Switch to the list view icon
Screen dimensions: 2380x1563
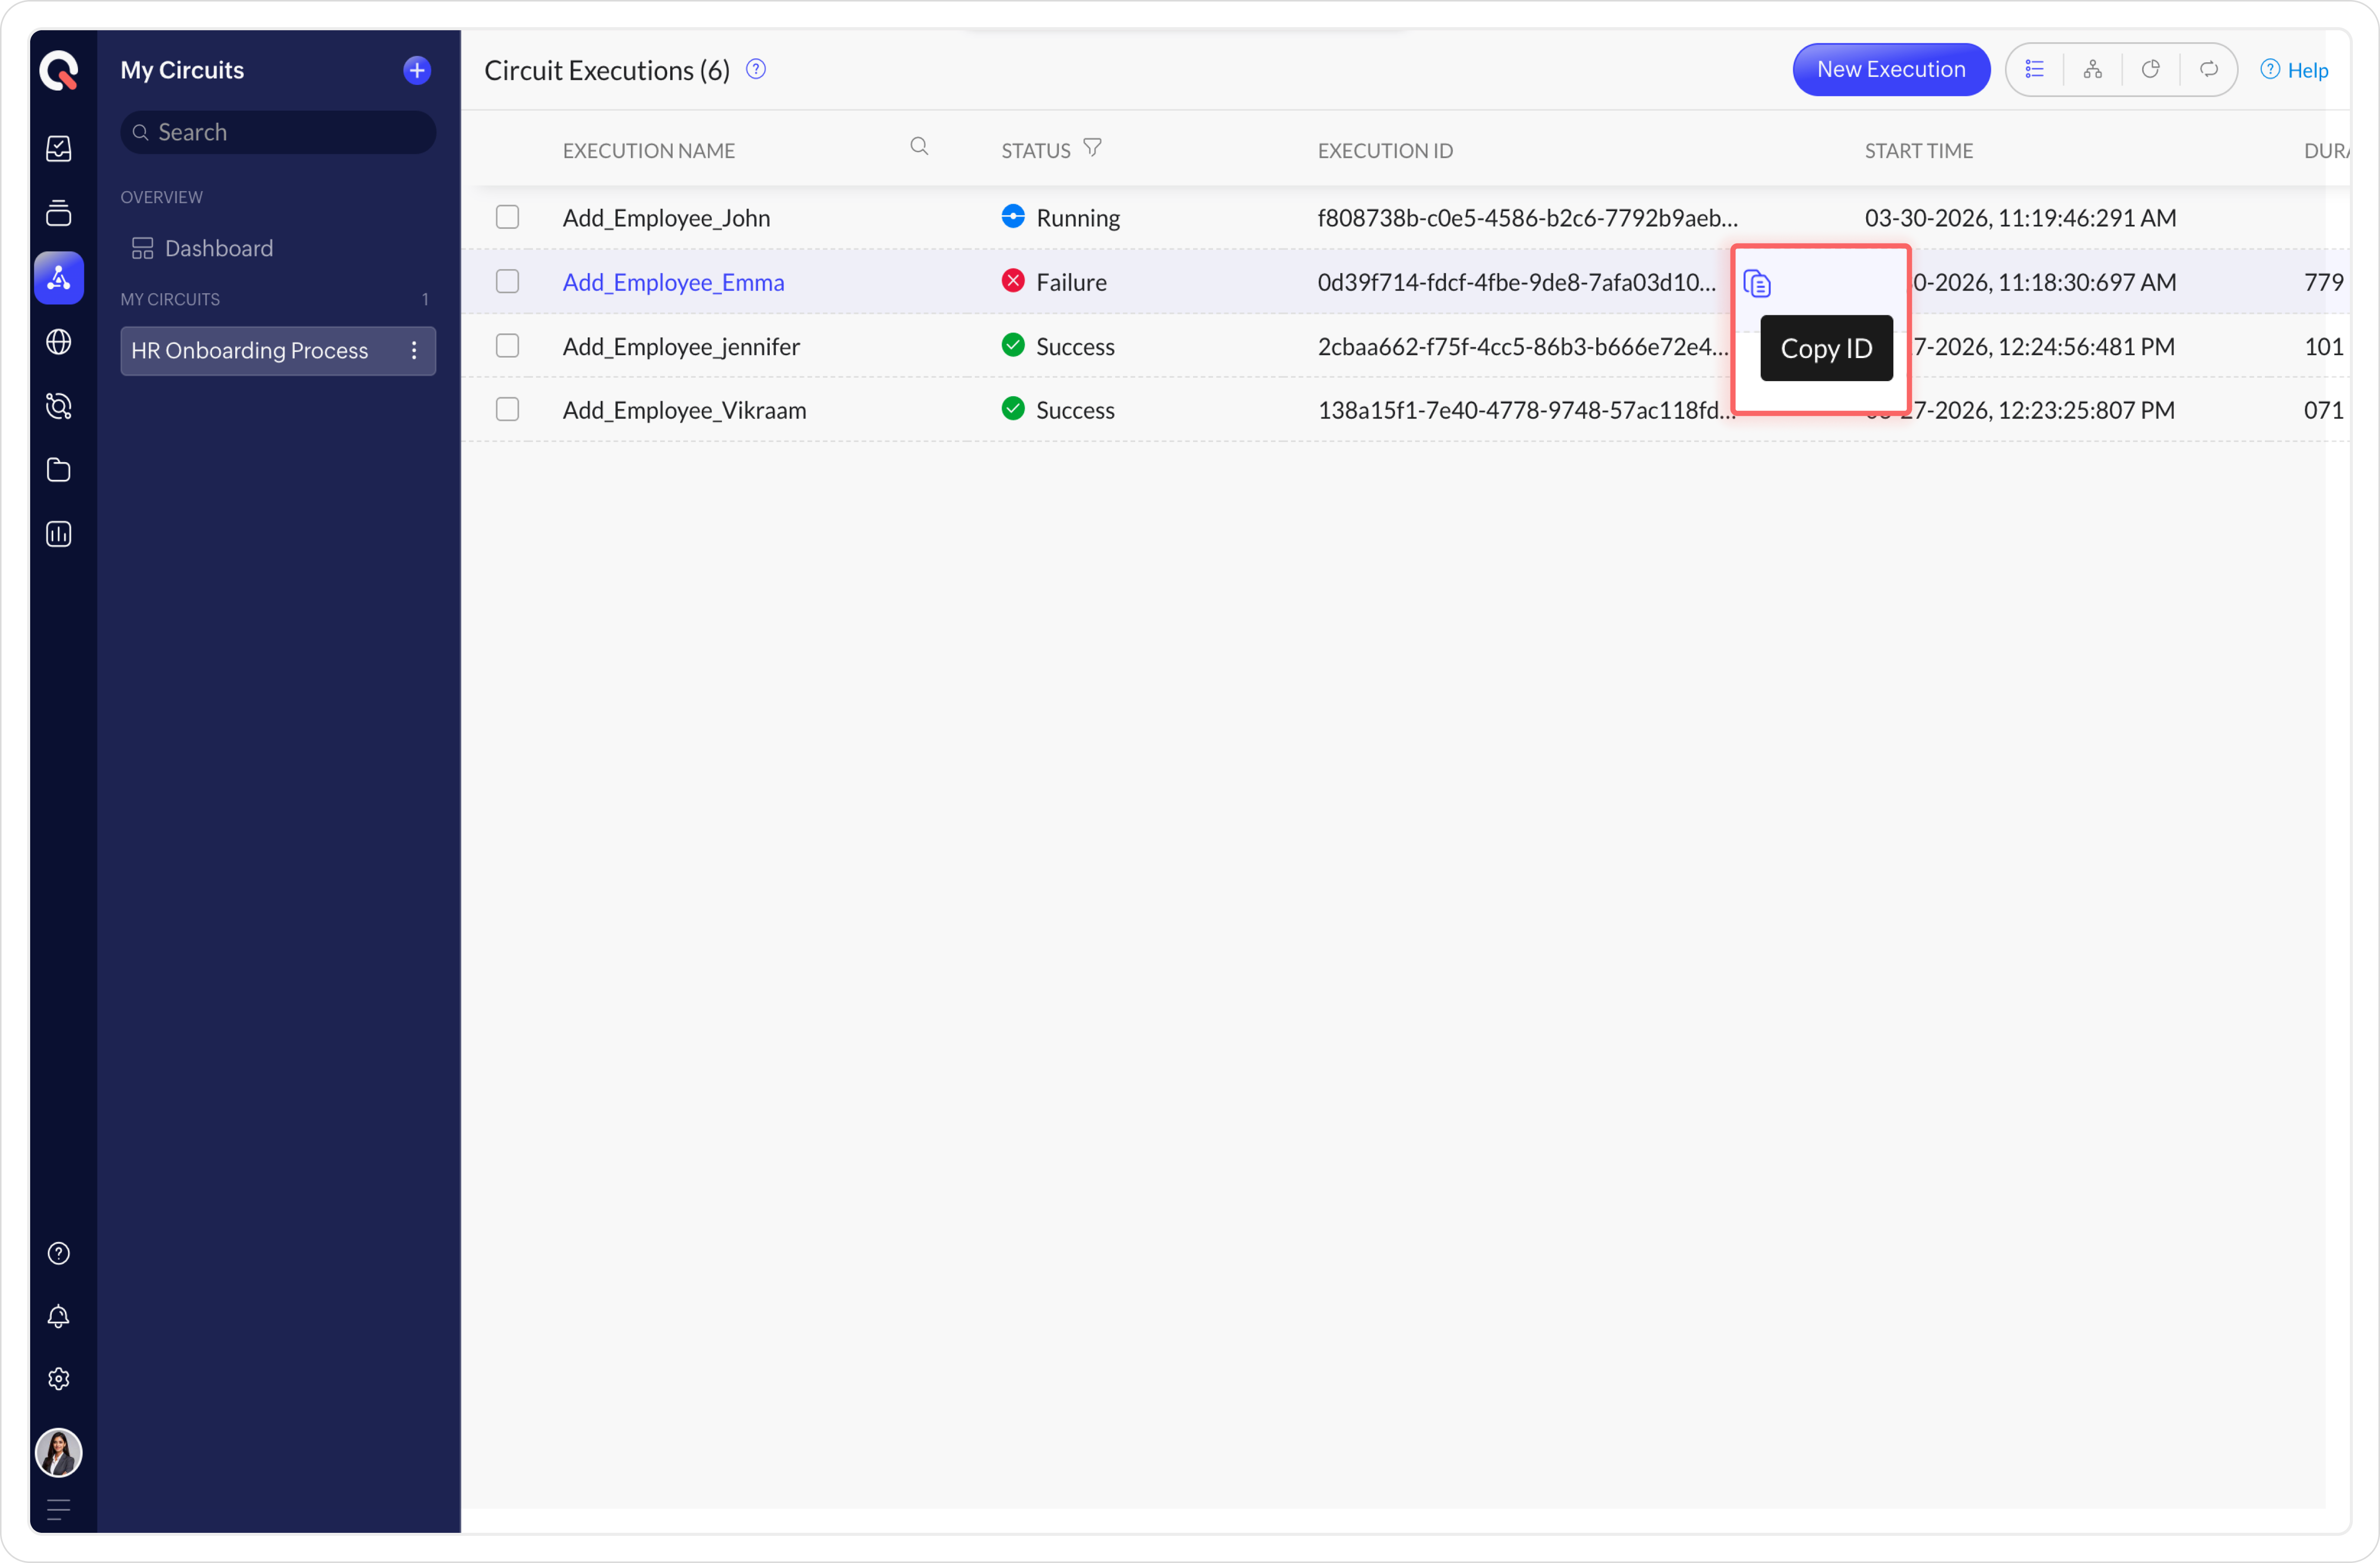(2034, 69)
